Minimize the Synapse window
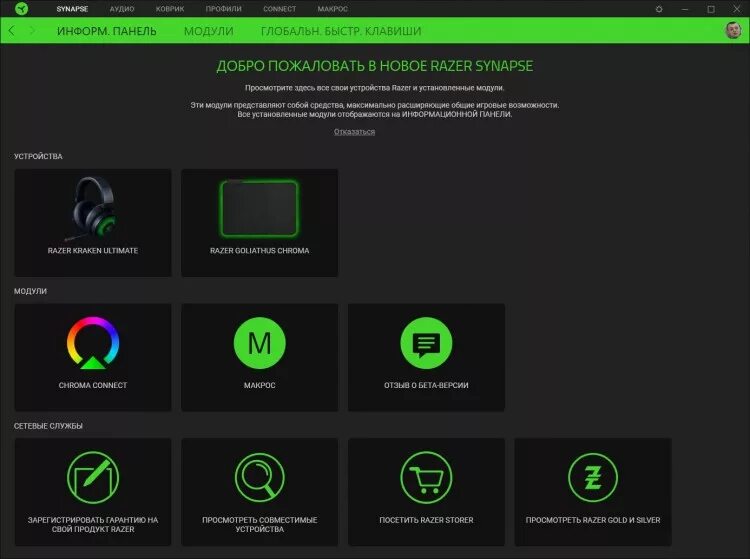 [685, 9]
